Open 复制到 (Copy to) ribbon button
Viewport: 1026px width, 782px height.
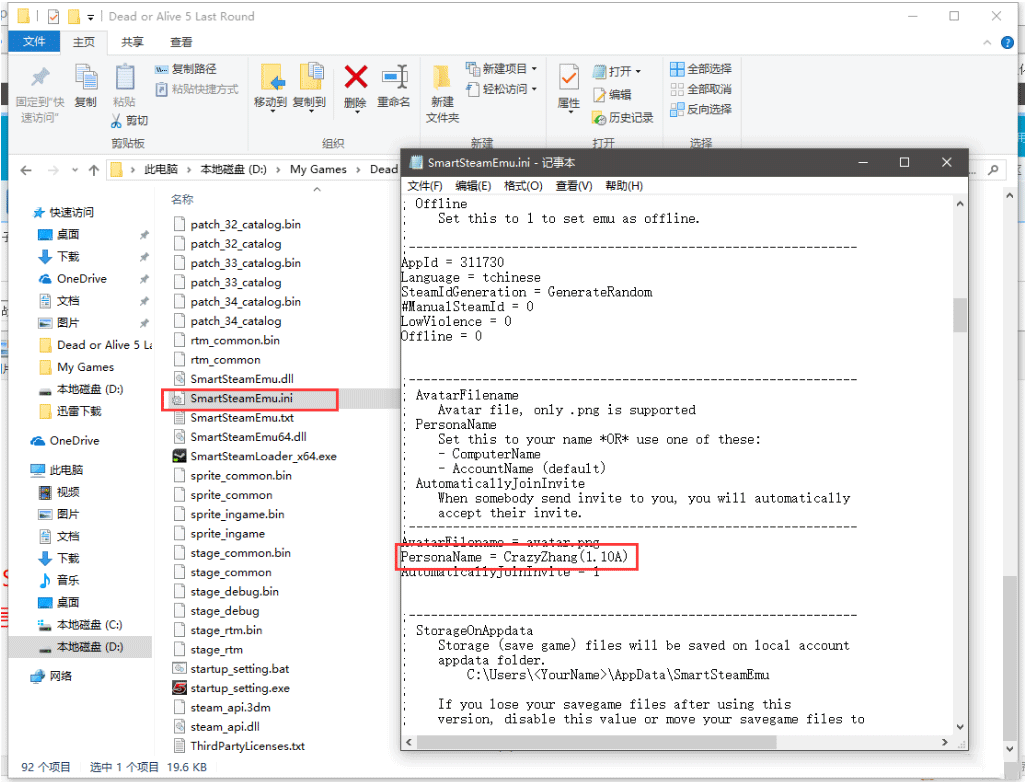coord(310,87)
